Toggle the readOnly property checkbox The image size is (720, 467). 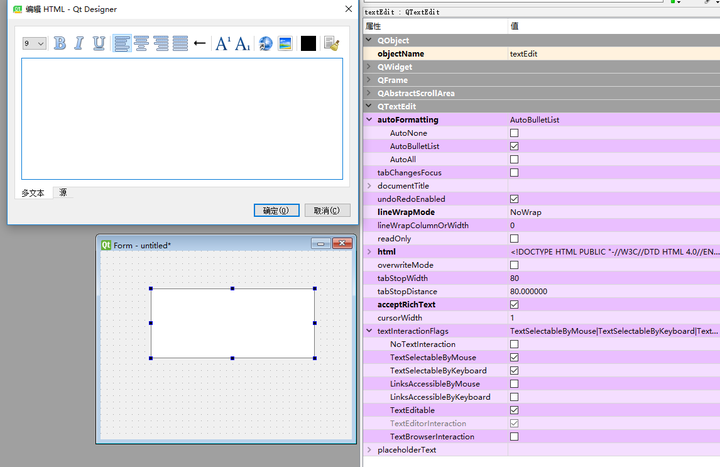[514, 239]
